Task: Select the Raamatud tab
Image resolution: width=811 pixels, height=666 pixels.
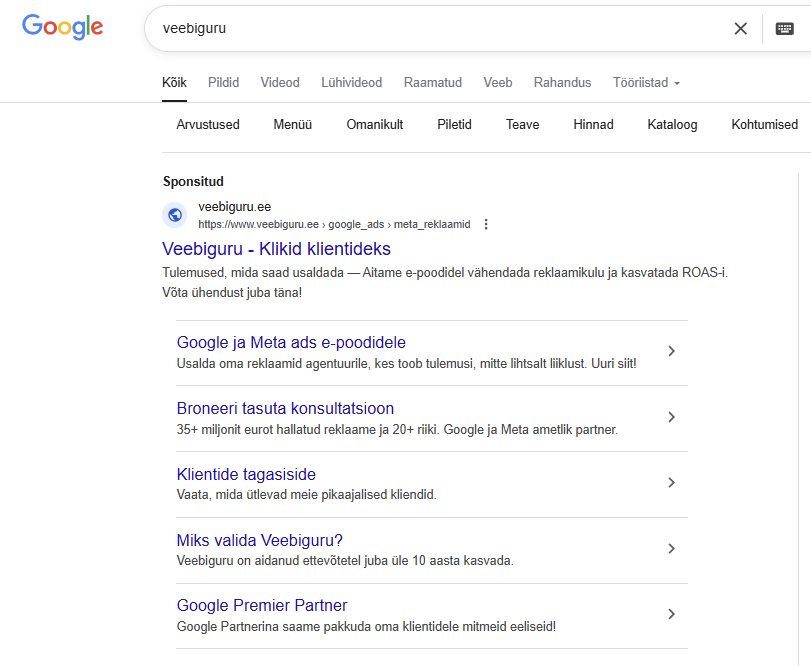Action: coord(433,83)
